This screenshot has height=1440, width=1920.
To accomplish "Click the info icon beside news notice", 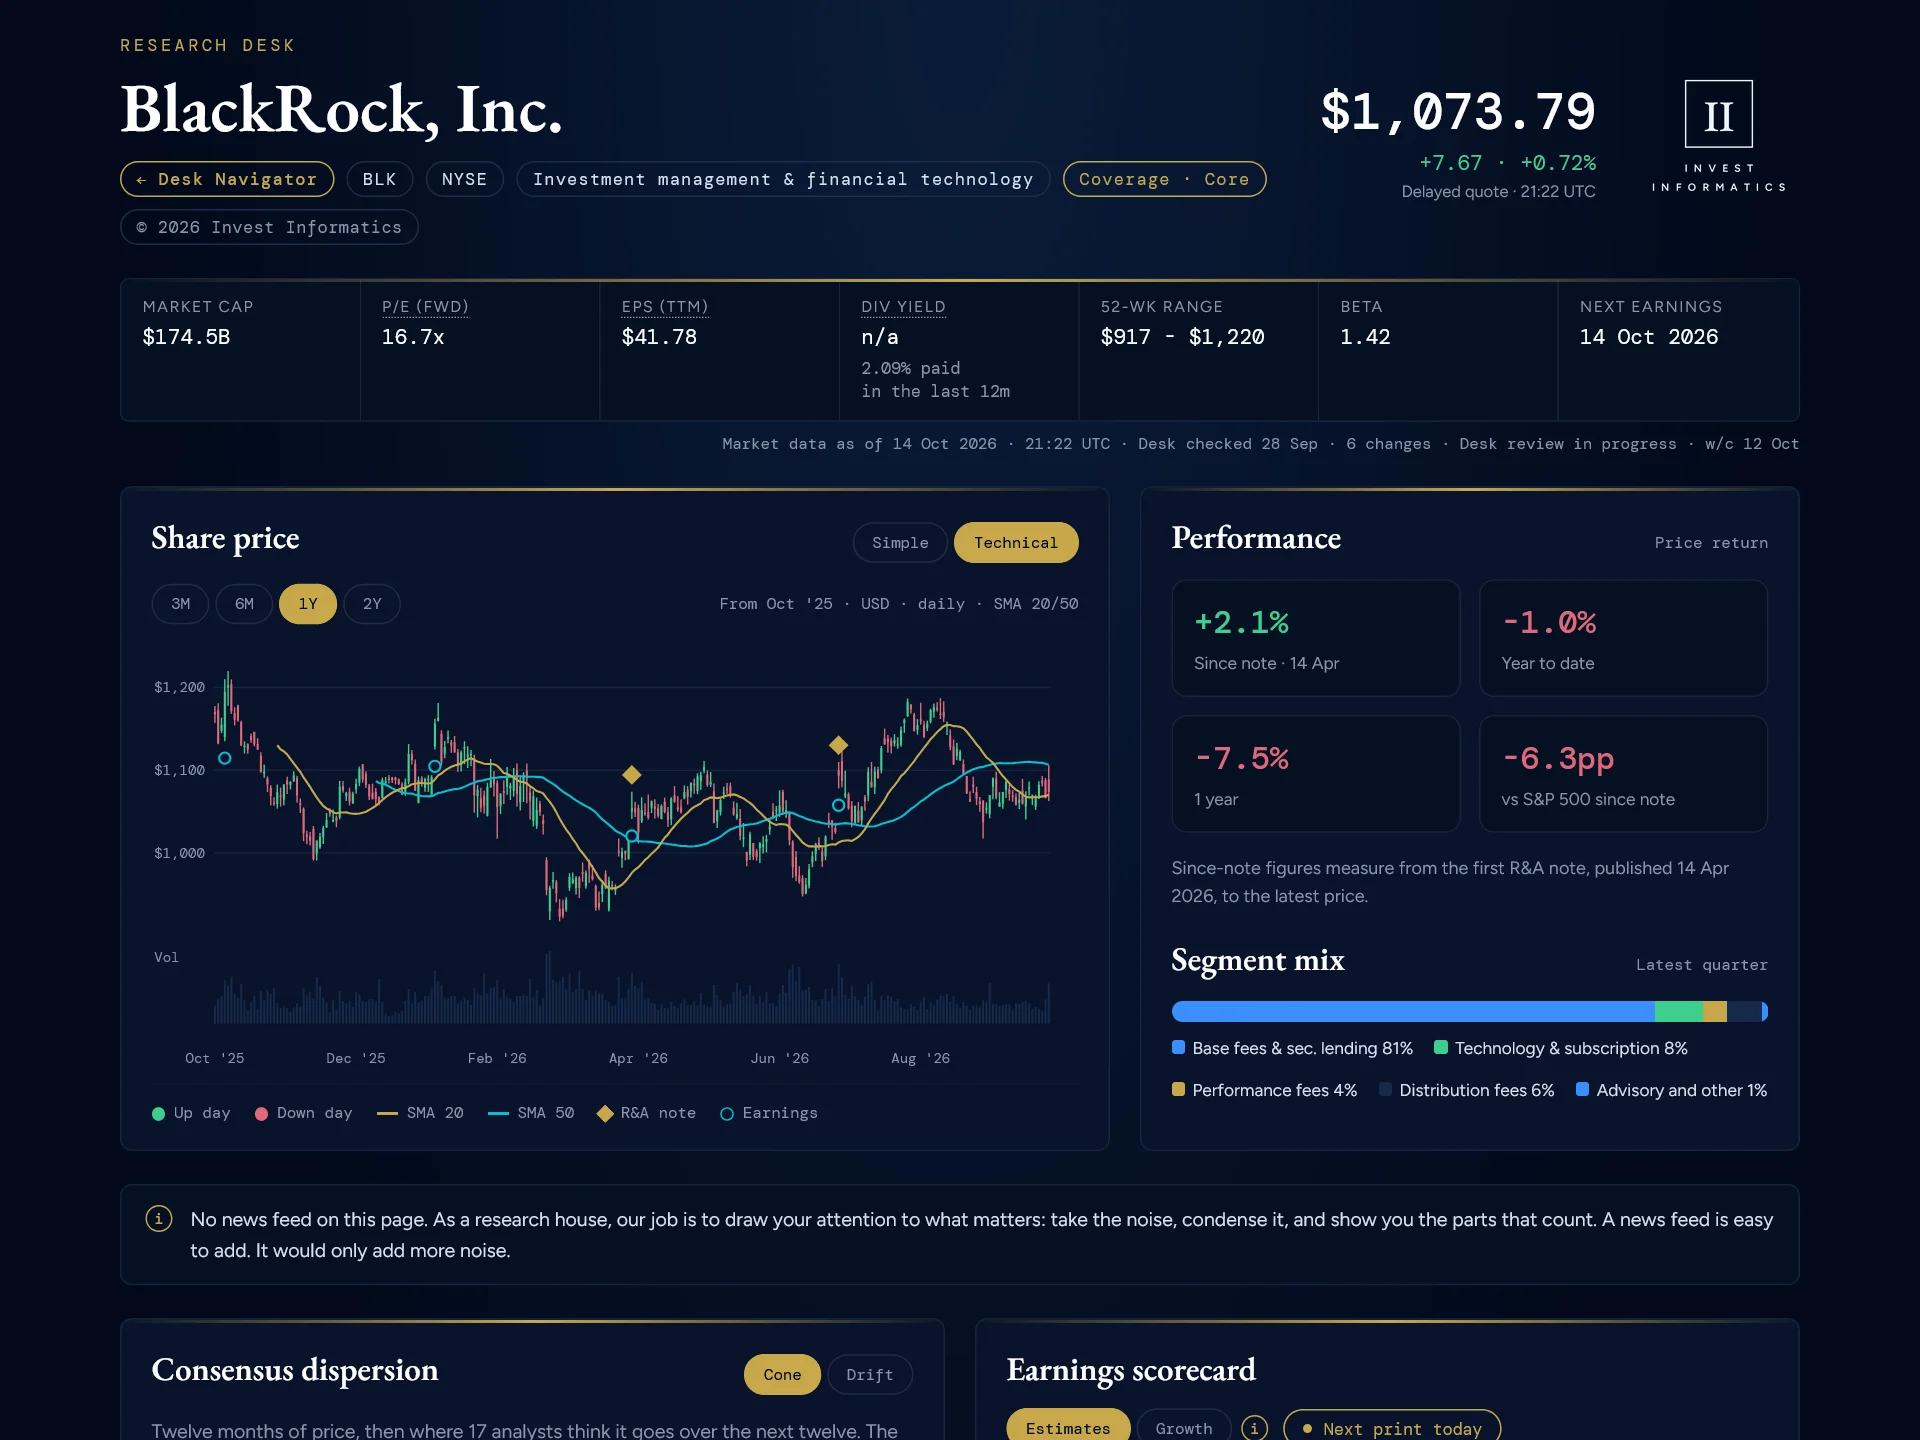I will [159, 1218].
